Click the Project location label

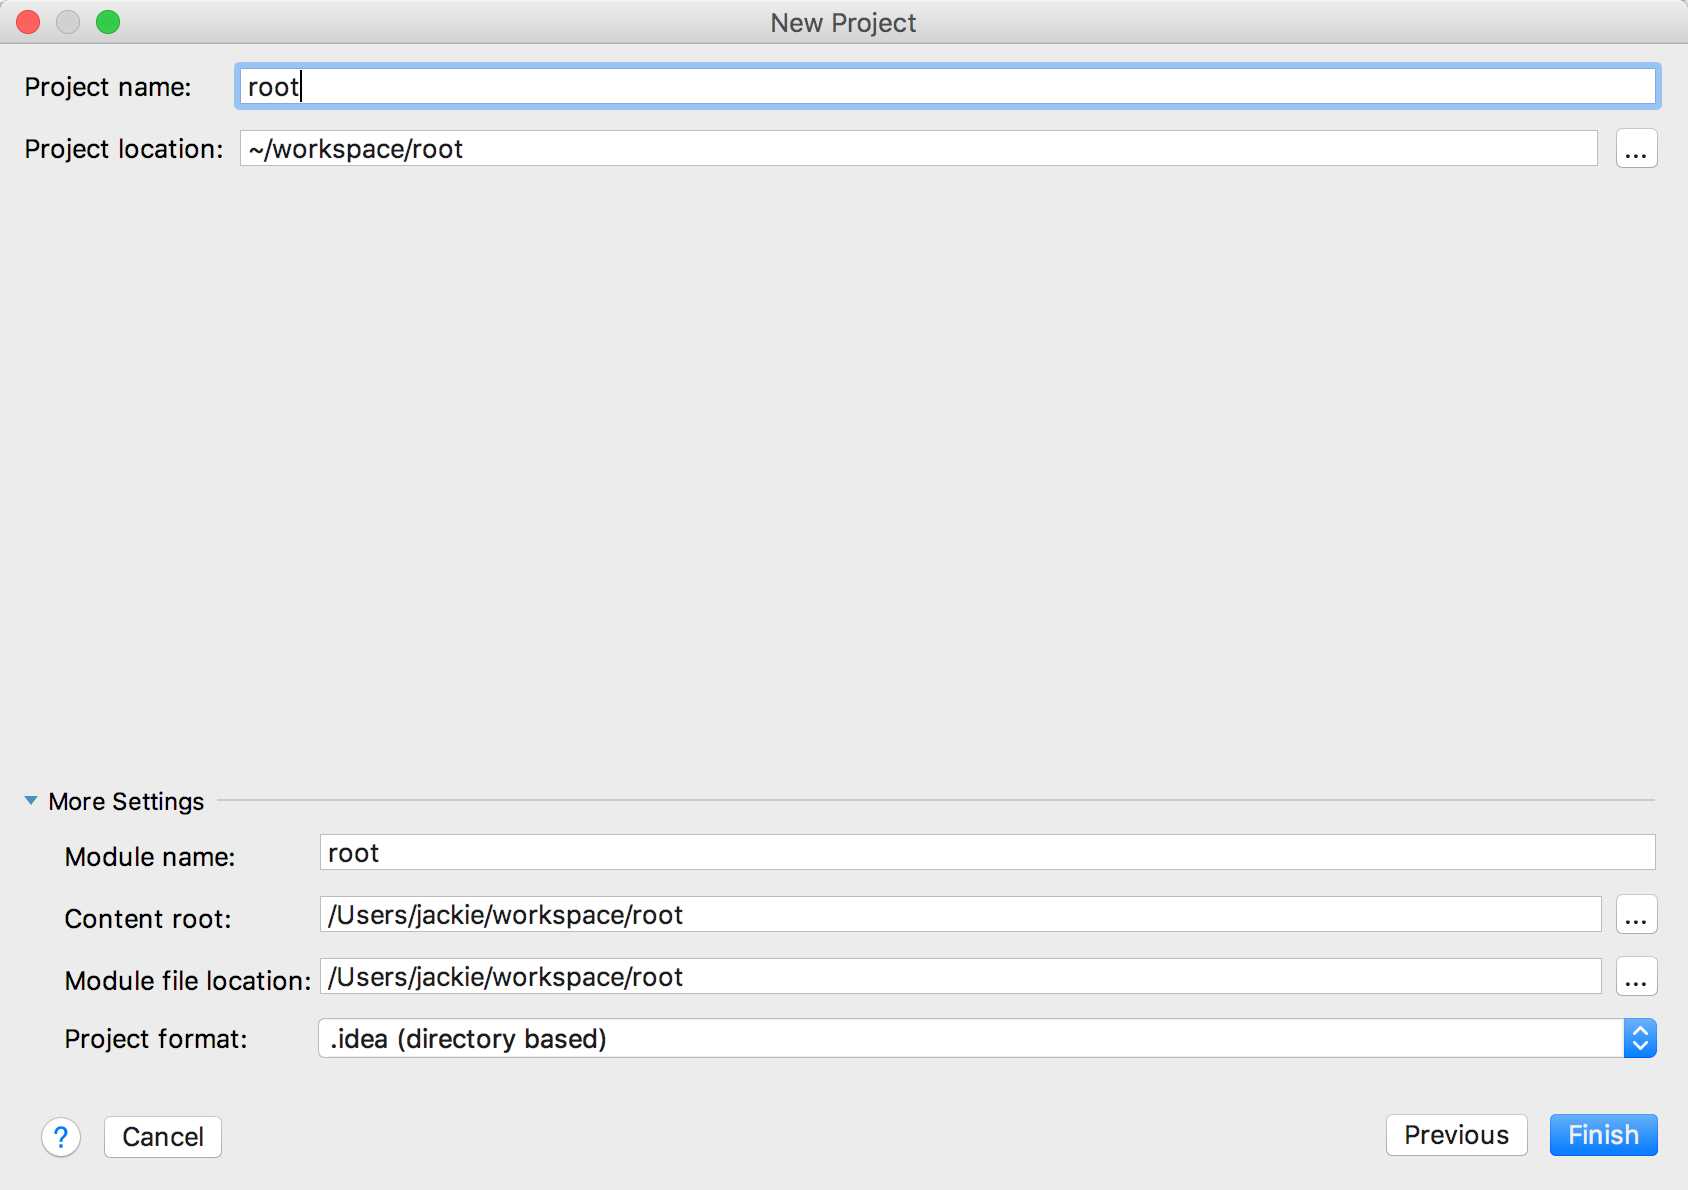(x=124, y=149)
